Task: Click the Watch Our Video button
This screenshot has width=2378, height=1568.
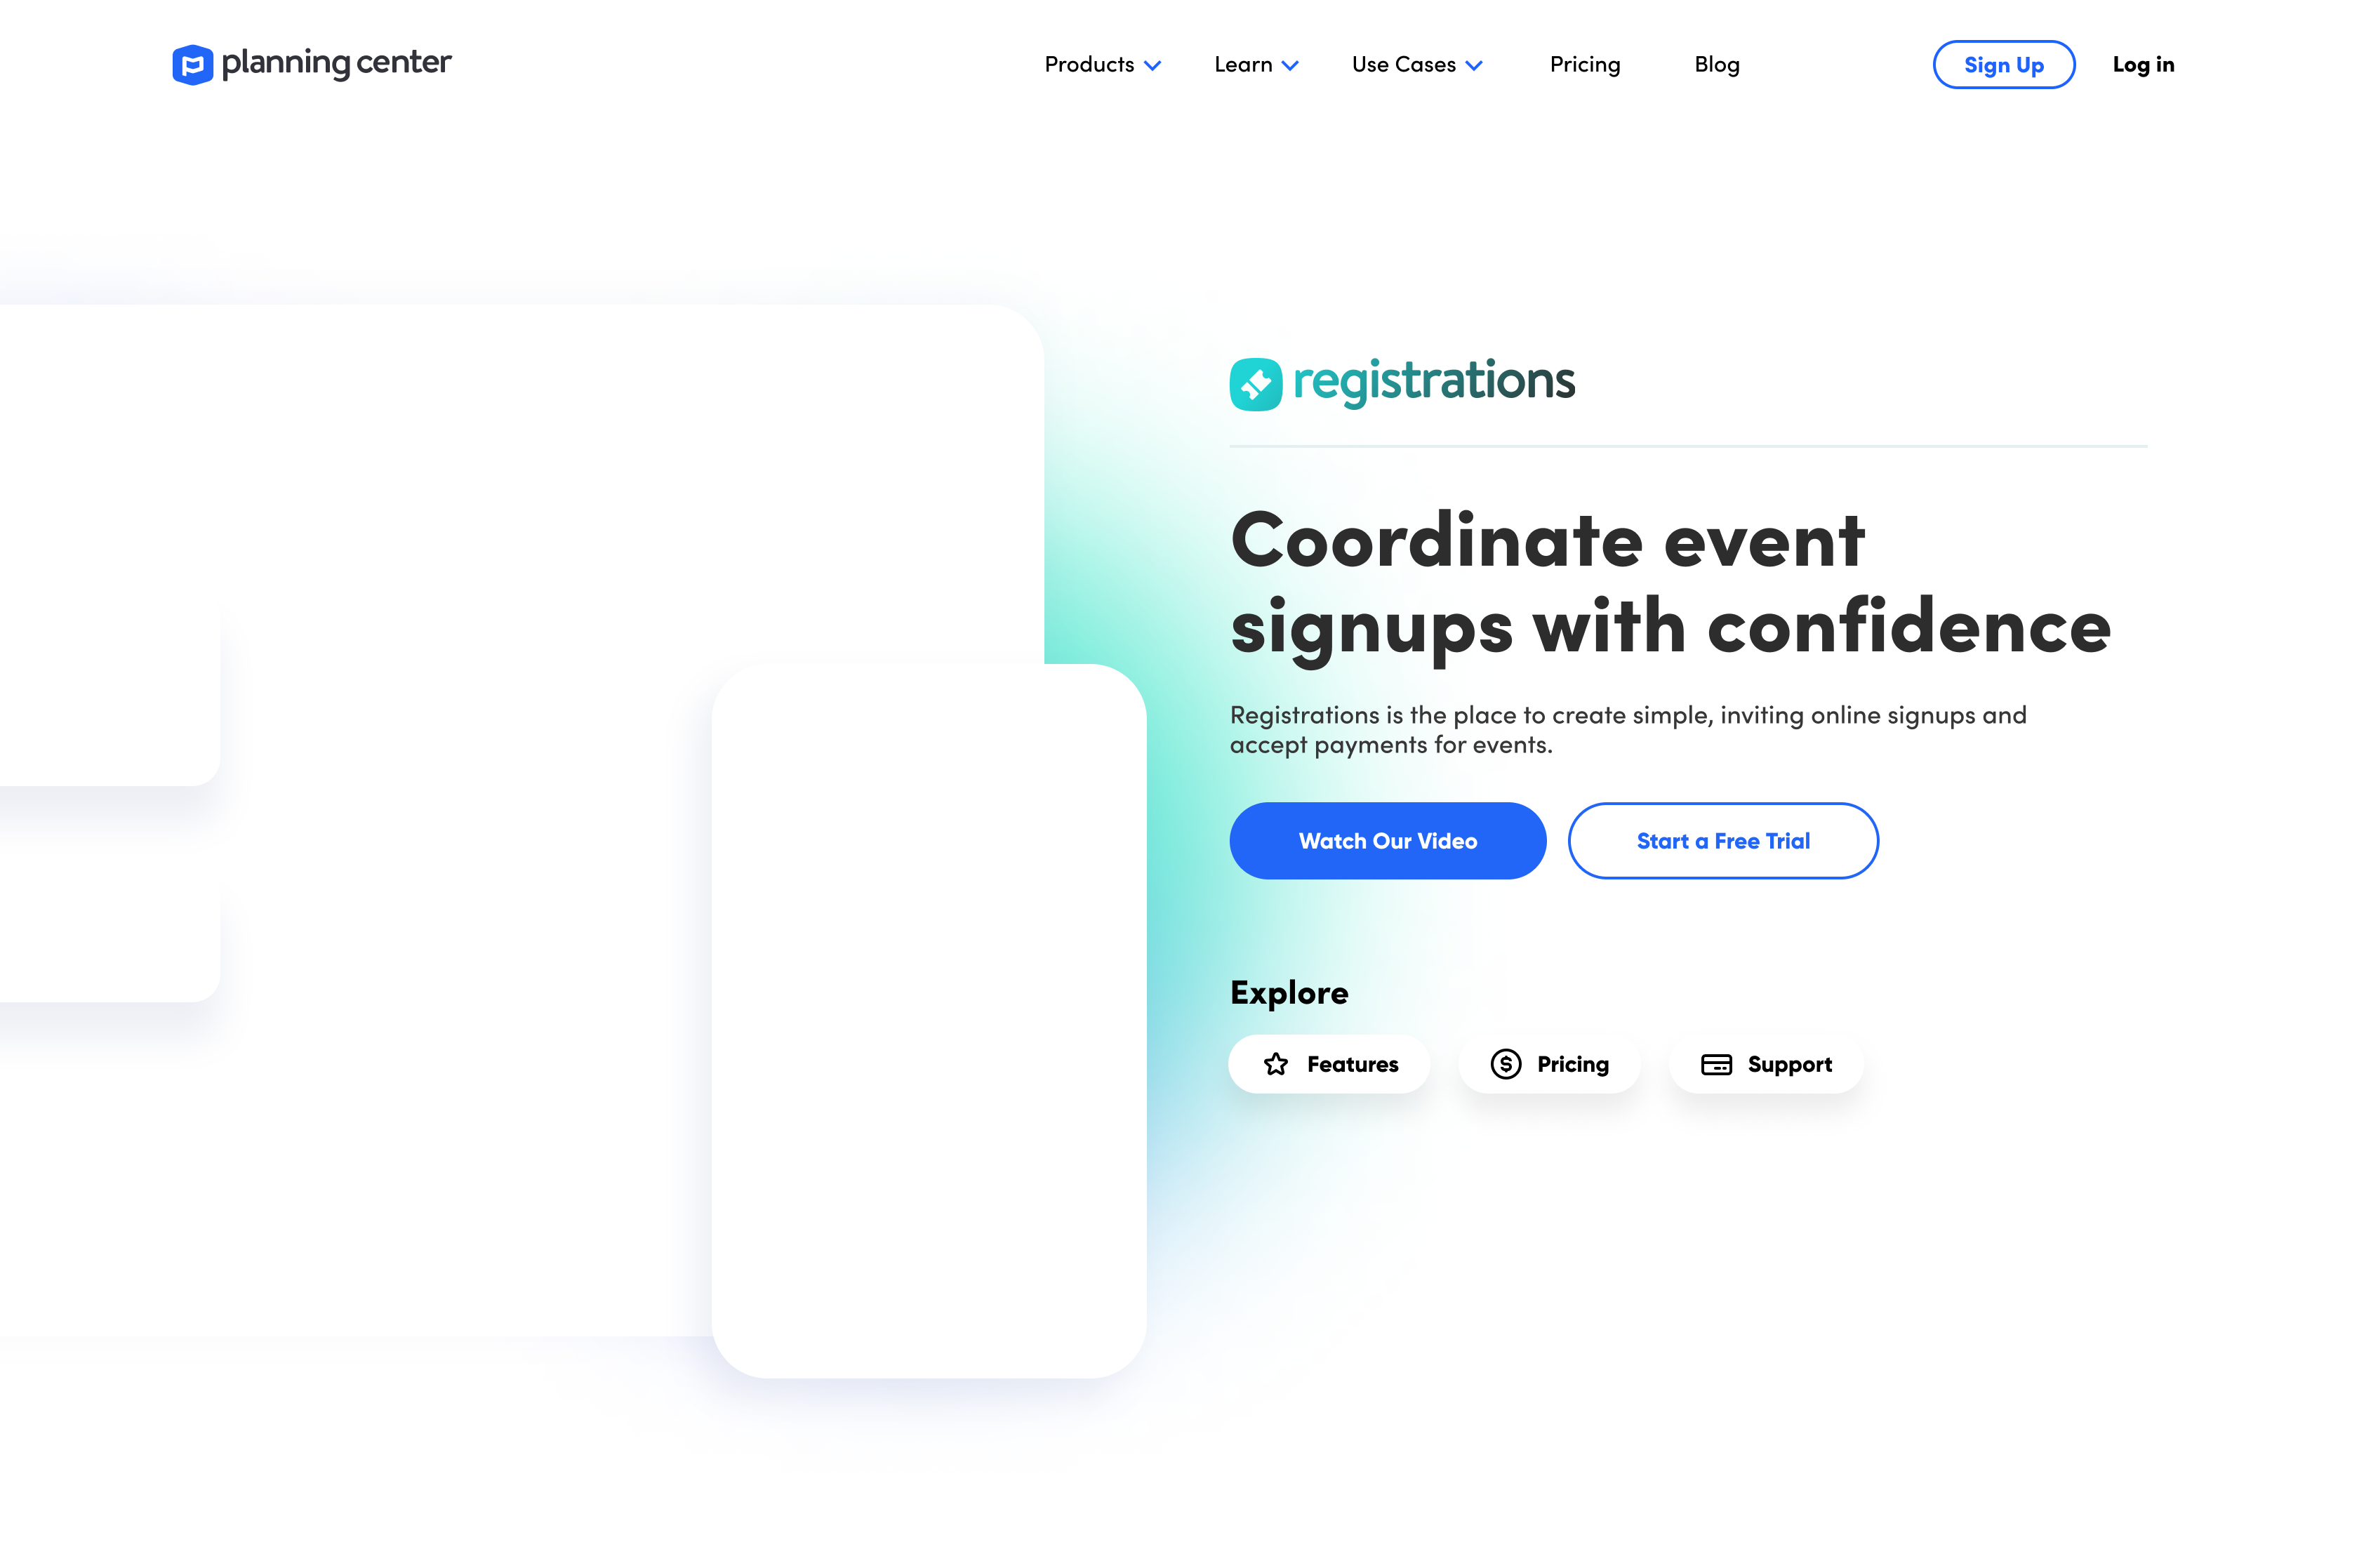Action: click(x=1388, y=840)
